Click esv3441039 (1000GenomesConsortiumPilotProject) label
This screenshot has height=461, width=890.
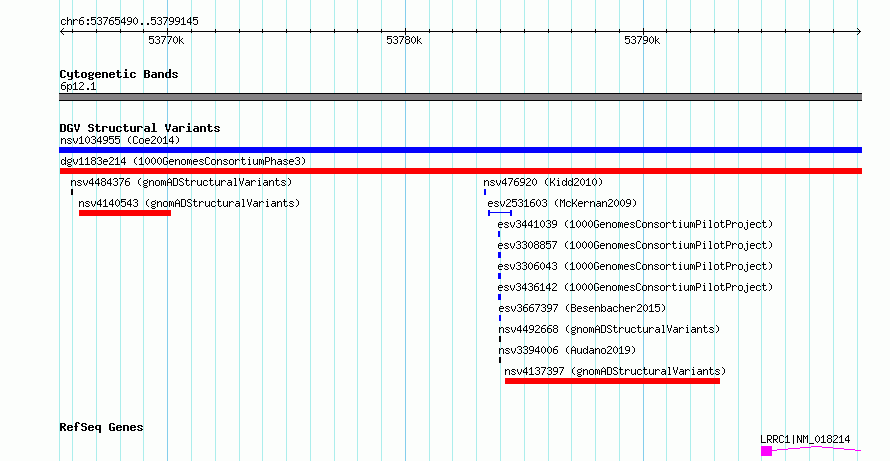635,224
